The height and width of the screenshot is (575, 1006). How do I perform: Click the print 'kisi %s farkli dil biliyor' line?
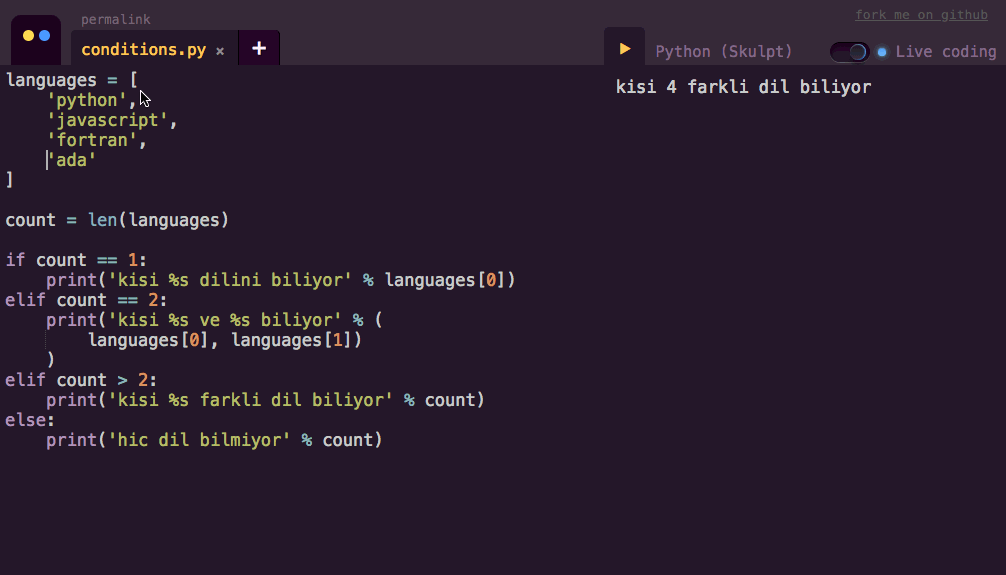coord(265,400)
